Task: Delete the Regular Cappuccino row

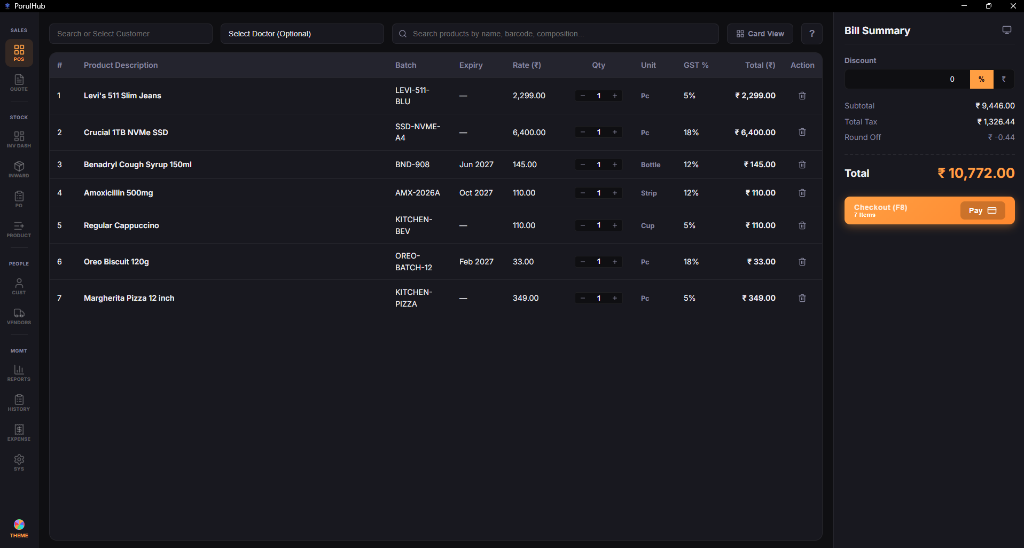Action: point(802,225)
